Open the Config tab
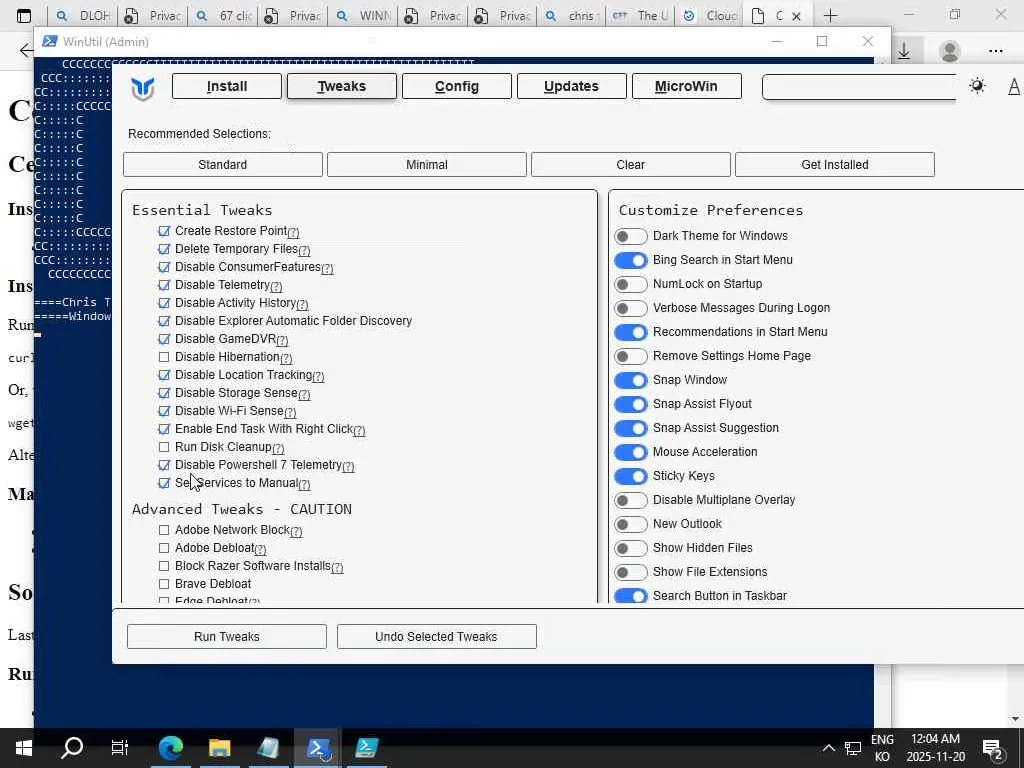 click(x=456, y=86)
